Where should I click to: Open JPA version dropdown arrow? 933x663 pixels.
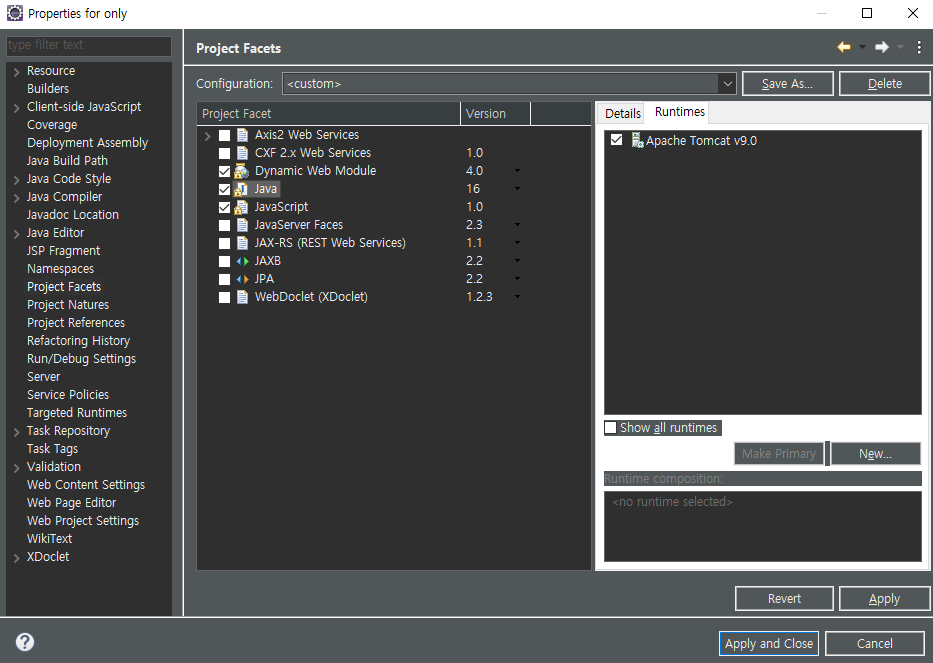click(517, 279)
